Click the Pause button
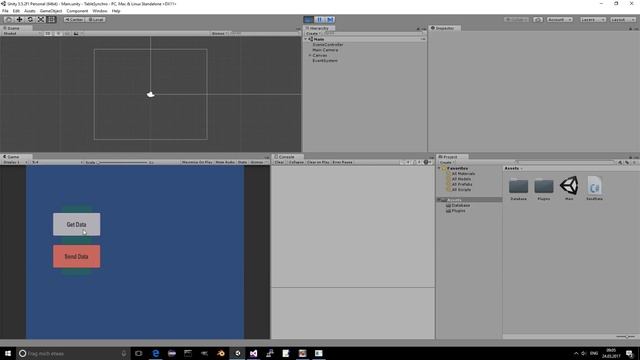 click(x=320, y=20)
